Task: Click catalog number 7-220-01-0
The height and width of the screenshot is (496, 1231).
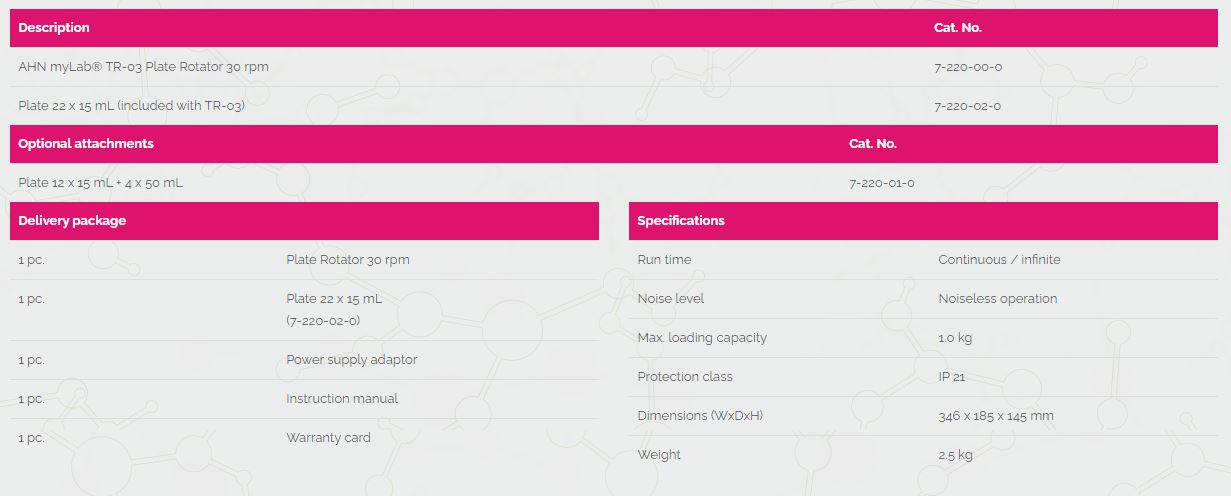Action: (881, 183)
